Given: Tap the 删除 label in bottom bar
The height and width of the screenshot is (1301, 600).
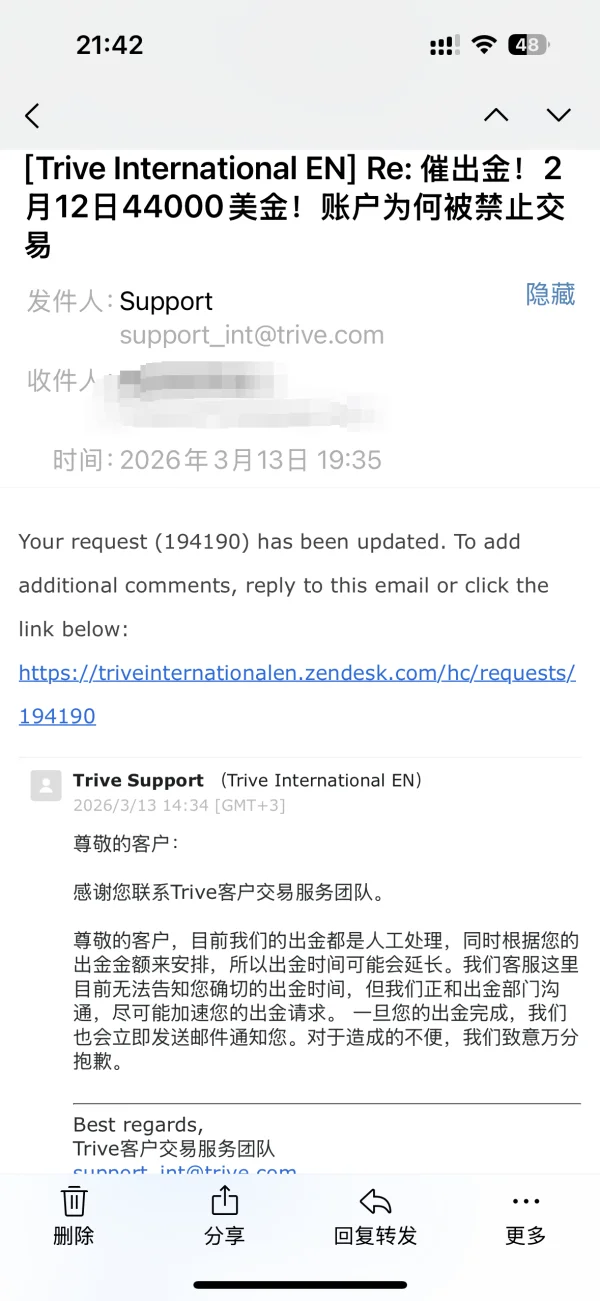Looking at the screenshot, I should tap(74, 1236).
